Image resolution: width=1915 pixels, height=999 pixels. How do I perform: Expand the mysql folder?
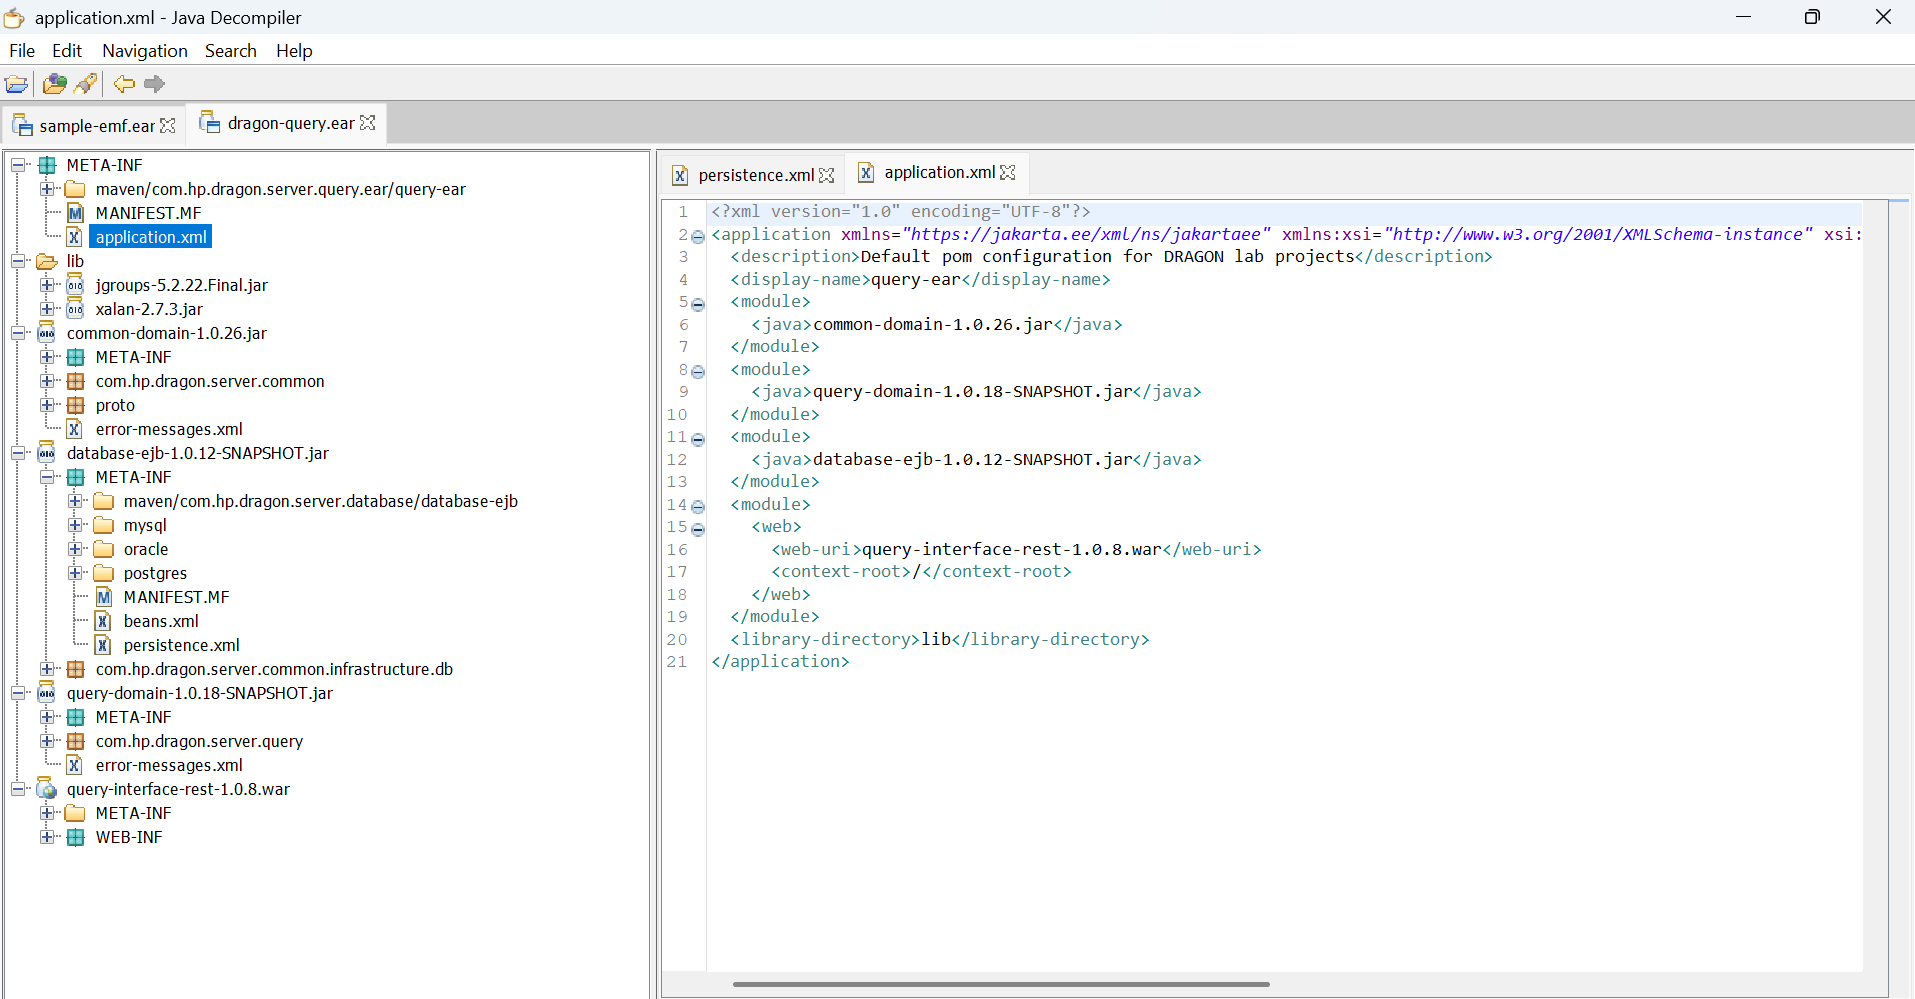[75, 525]
